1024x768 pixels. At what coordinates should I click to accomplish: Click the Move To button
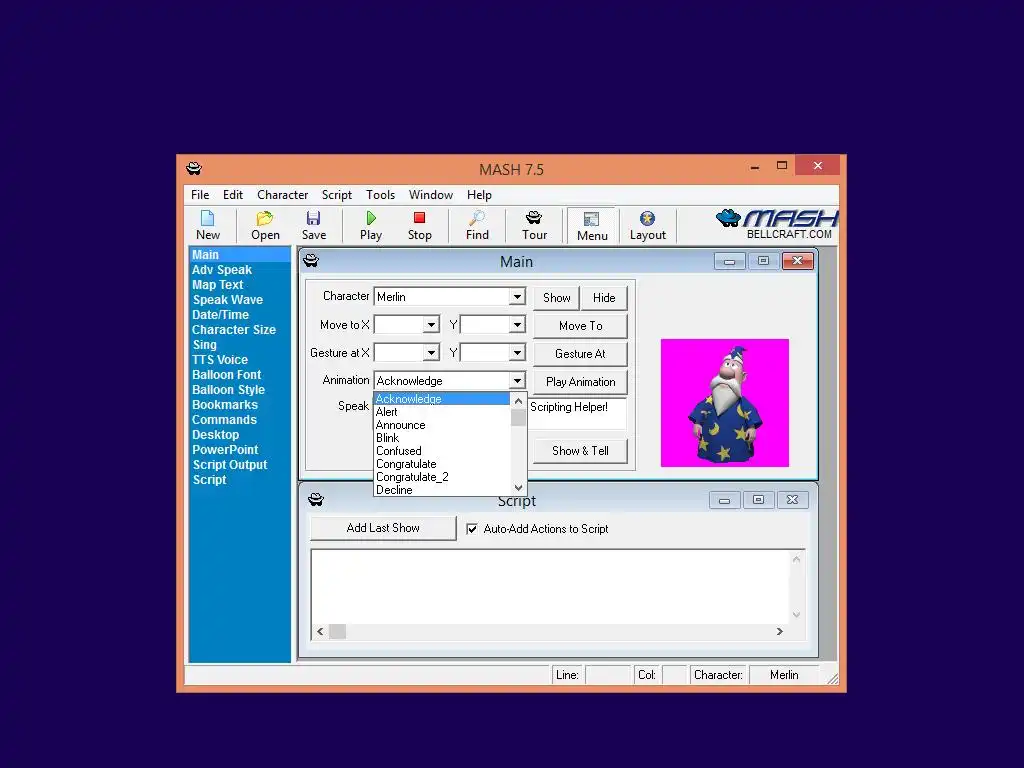[x=581, y=326]
